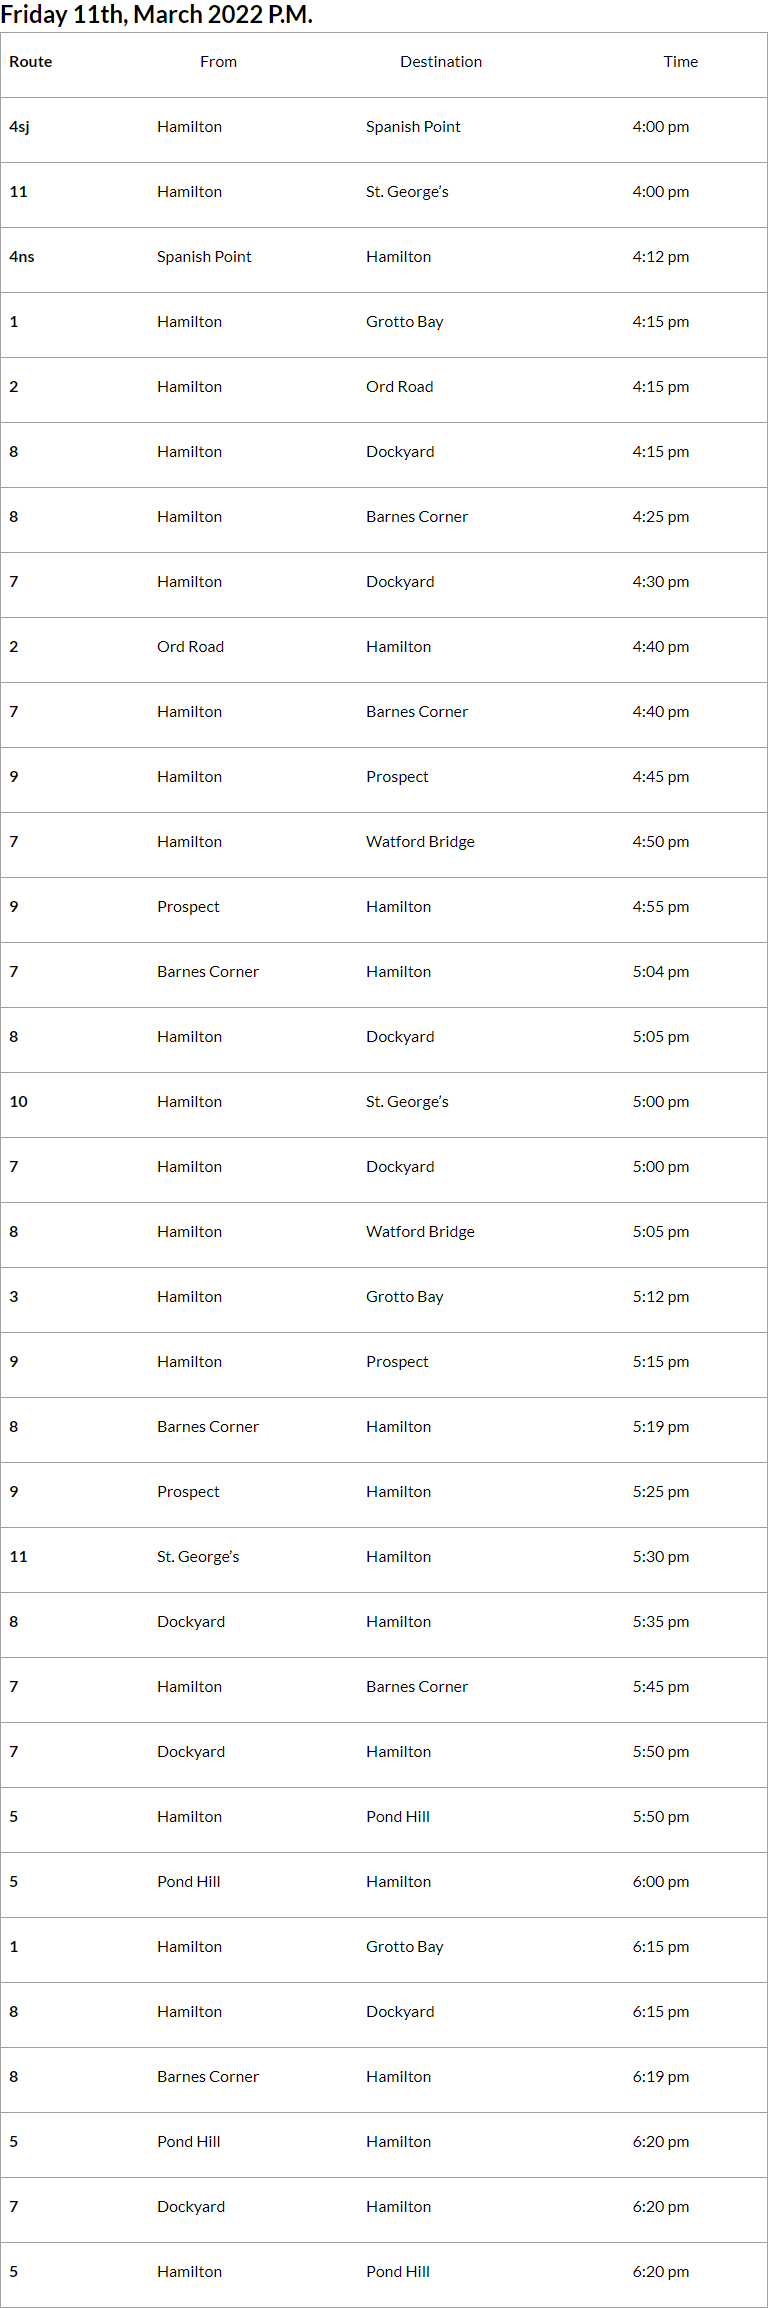The width and height of the screenshot is (768, 2308).
Task: Click the 5:12 pm Grotto Bay time
Action: tap(660, 1297)
